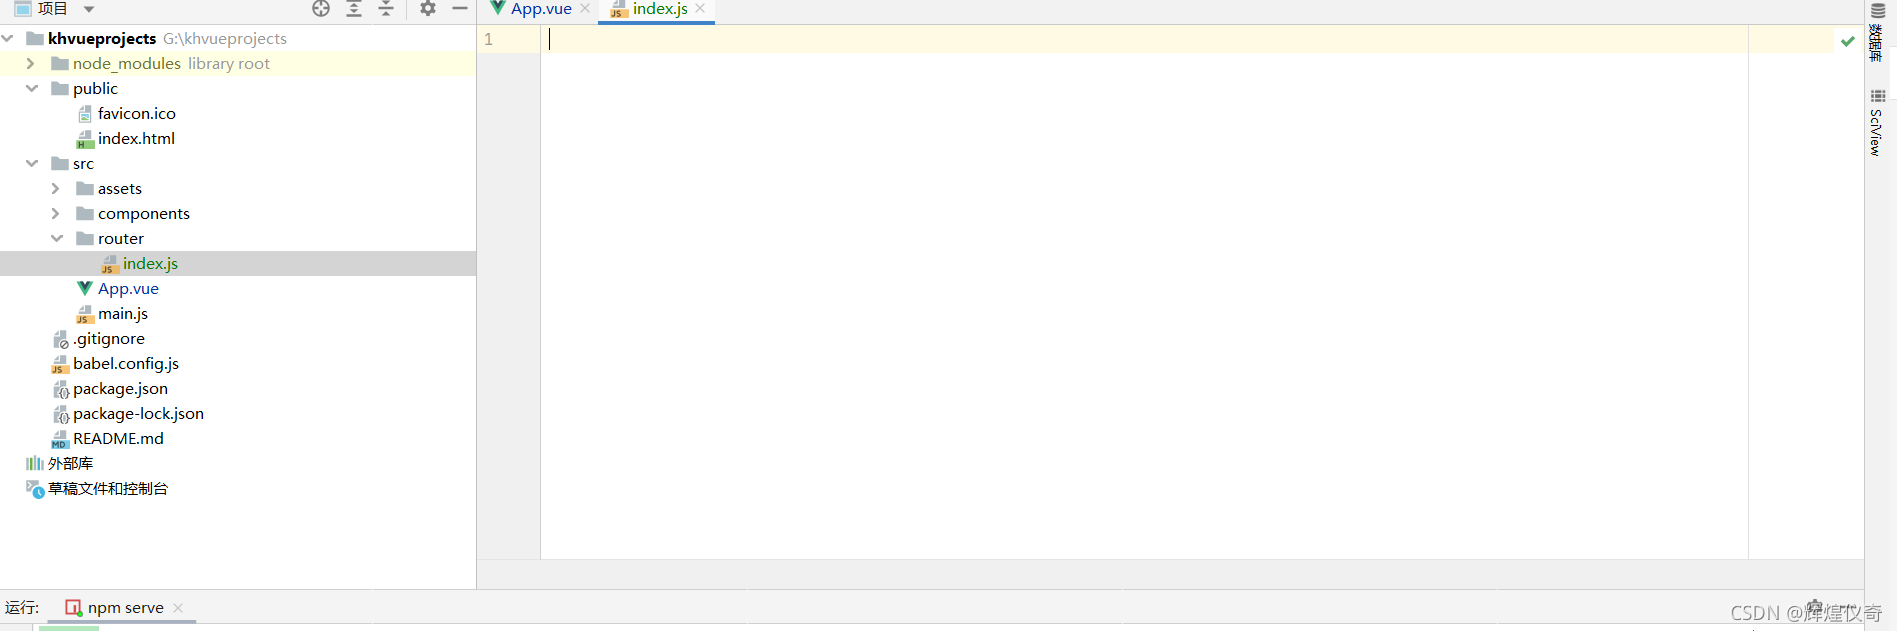Select main.js in the project tree

point(123,313)
